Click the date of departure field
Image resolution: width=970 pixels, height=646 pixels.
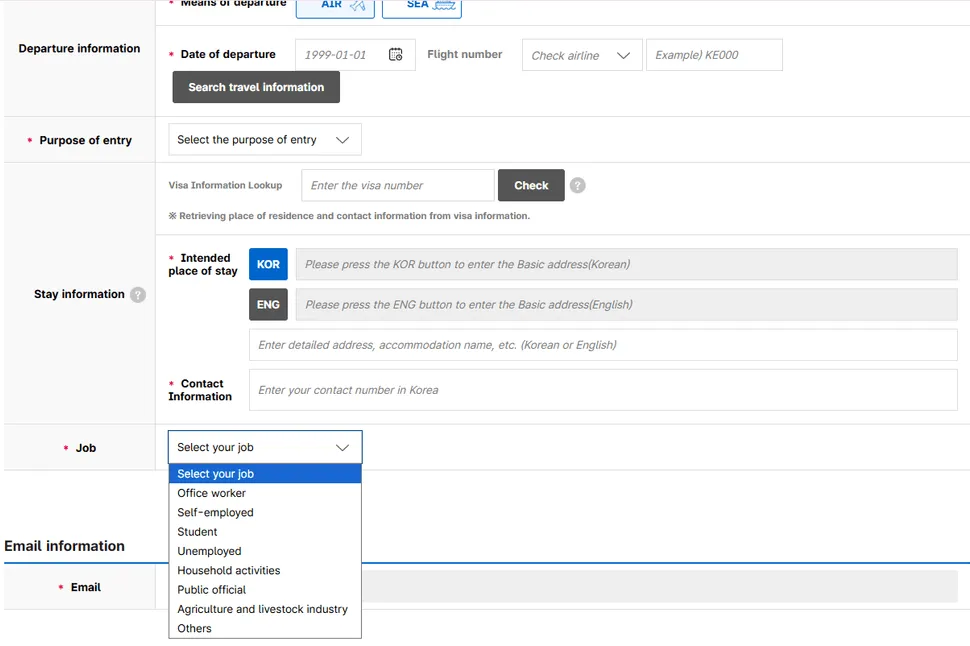click(x=355, y=54)
